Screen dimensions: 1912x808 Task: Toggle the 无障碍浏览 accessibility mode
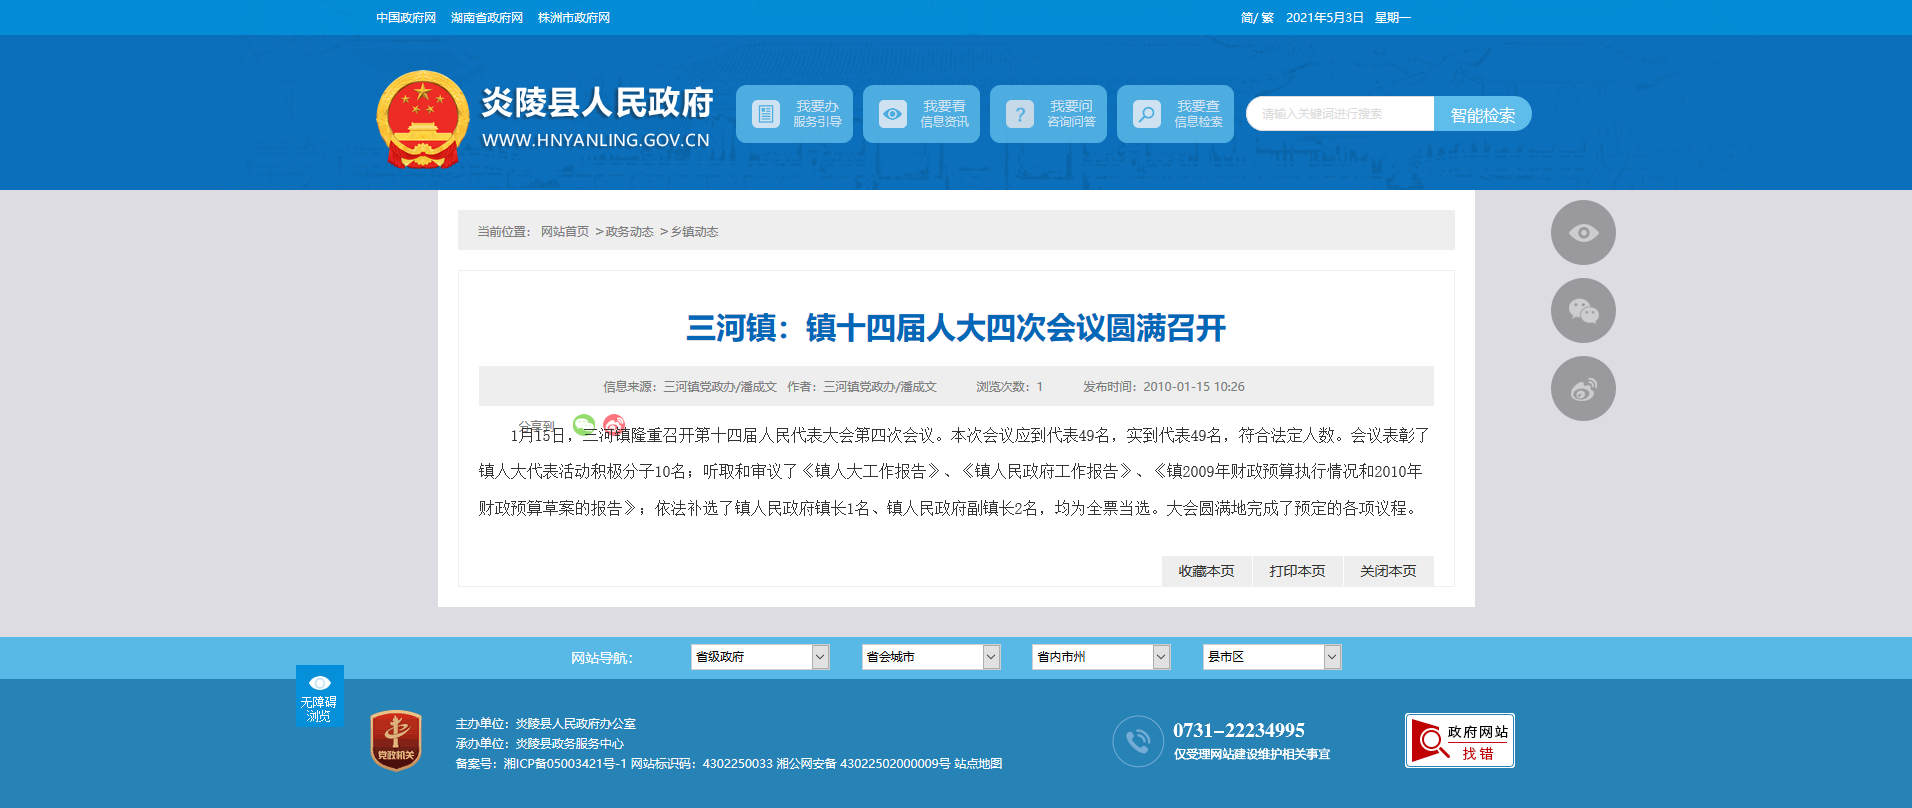click(x=319, y=696)
